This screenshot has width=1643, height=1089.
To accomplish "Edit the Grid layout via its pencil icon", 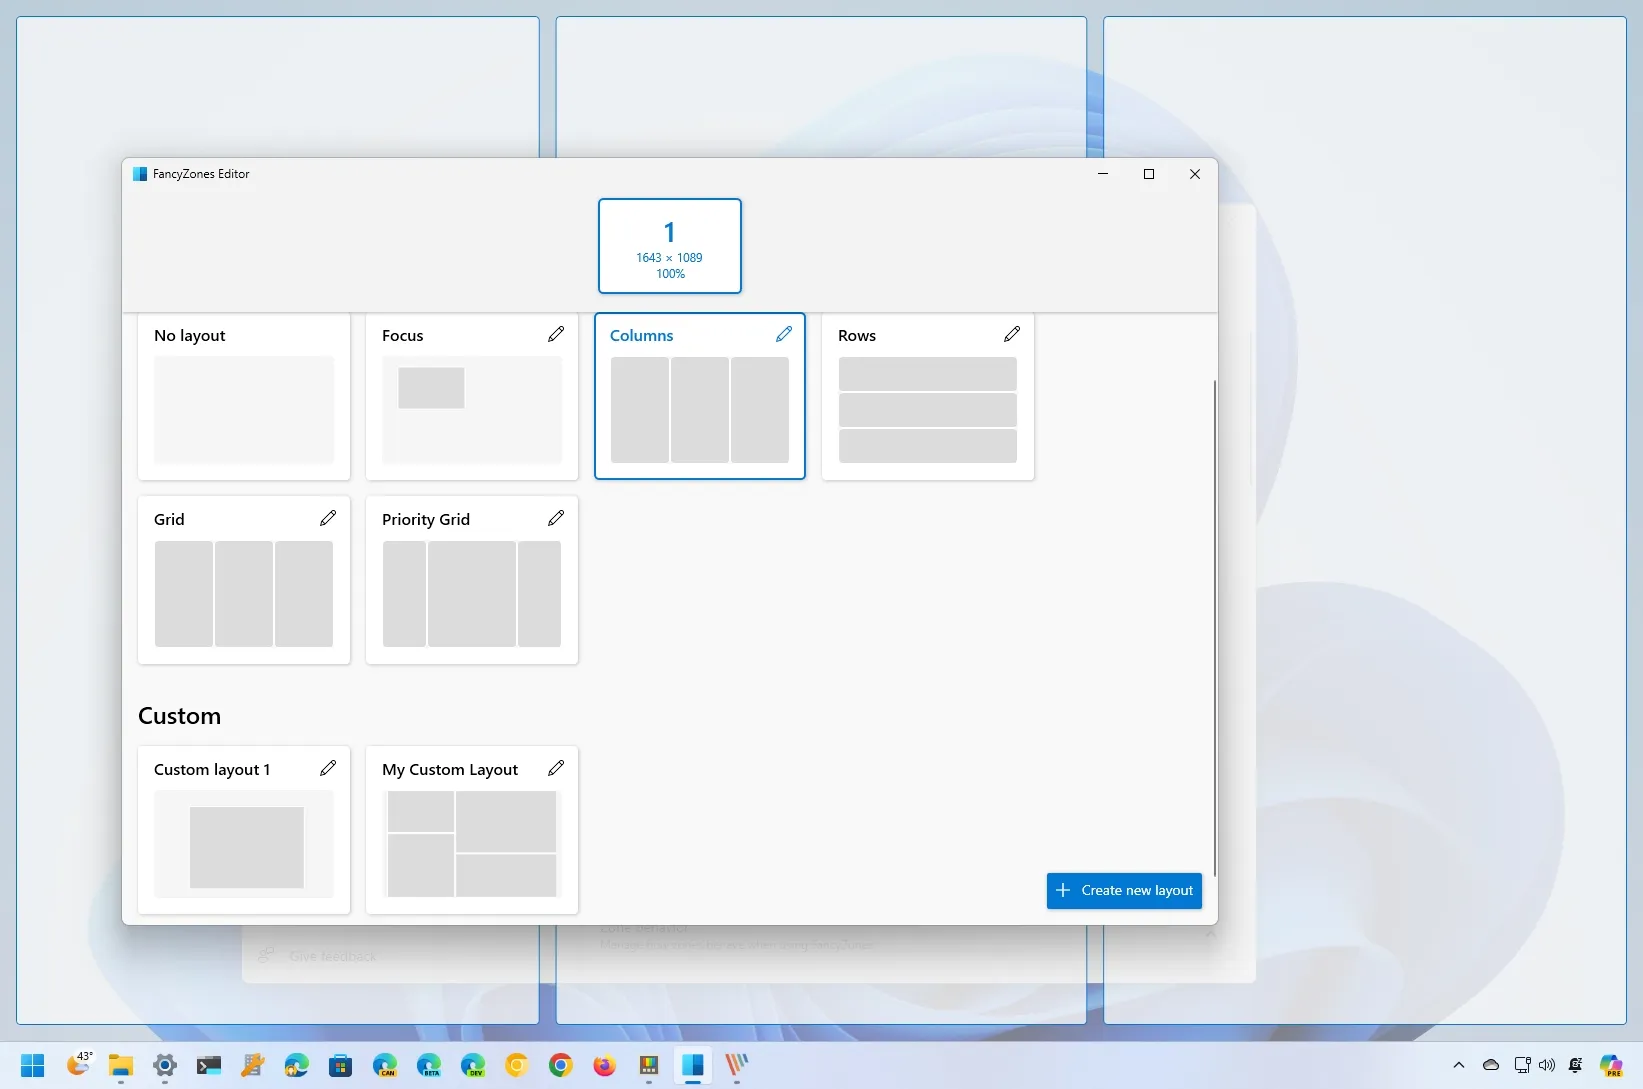I will (327, 518).
